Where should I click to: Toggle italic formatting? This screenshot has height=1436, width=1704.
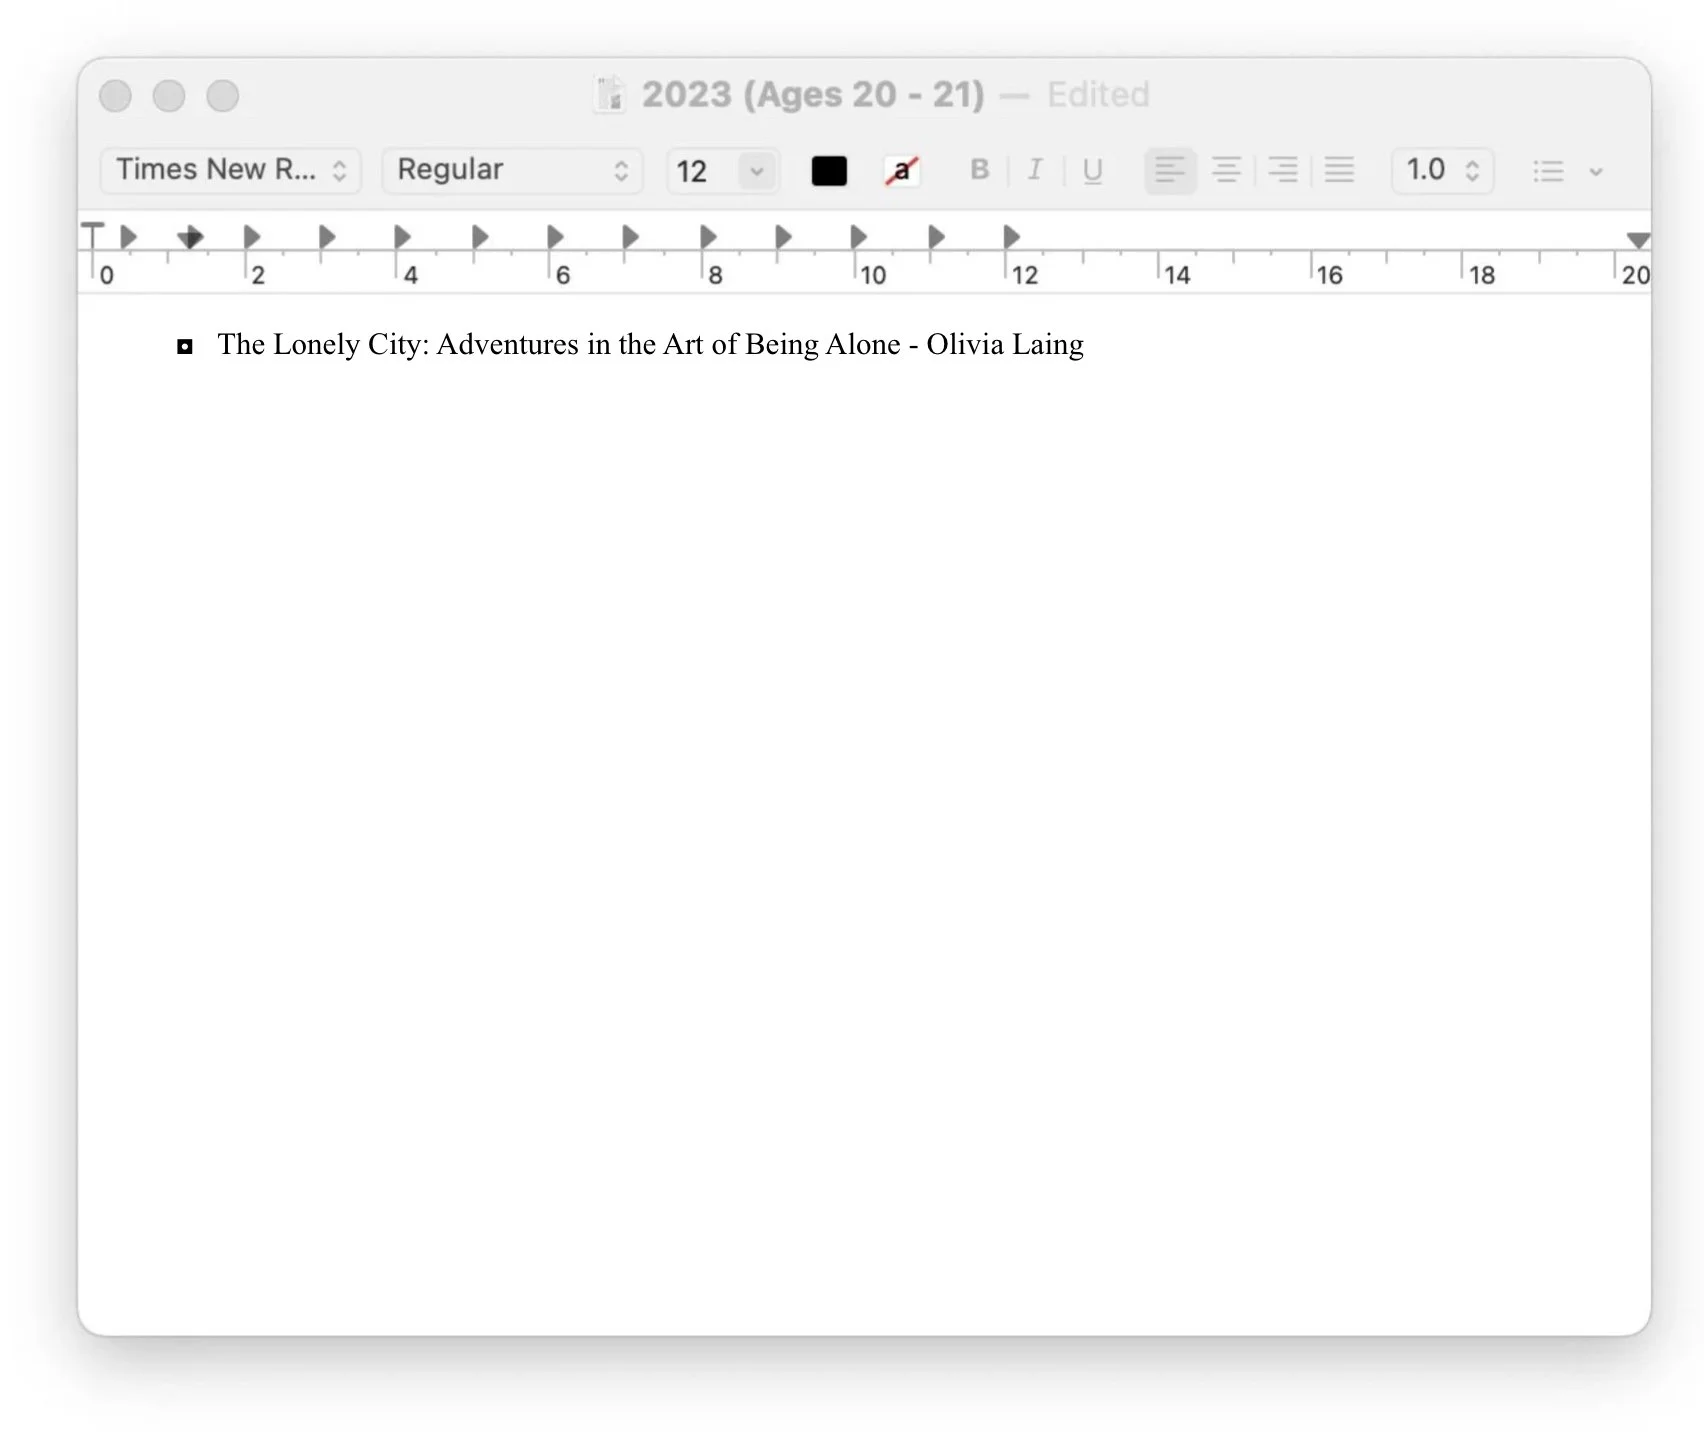(1035, 170)
